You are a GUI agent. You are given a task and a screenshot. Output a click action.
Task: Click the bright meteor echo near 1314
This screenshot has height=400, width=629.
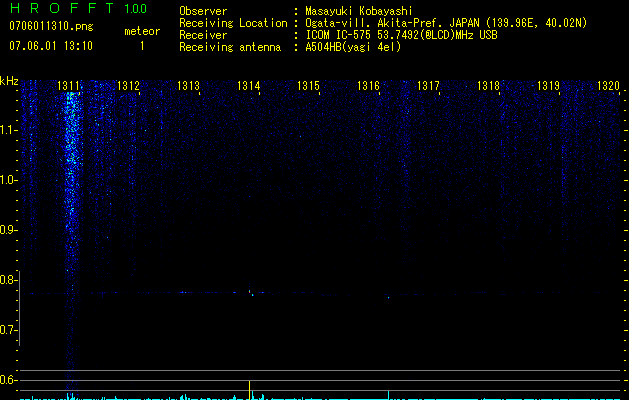(250, 293)
